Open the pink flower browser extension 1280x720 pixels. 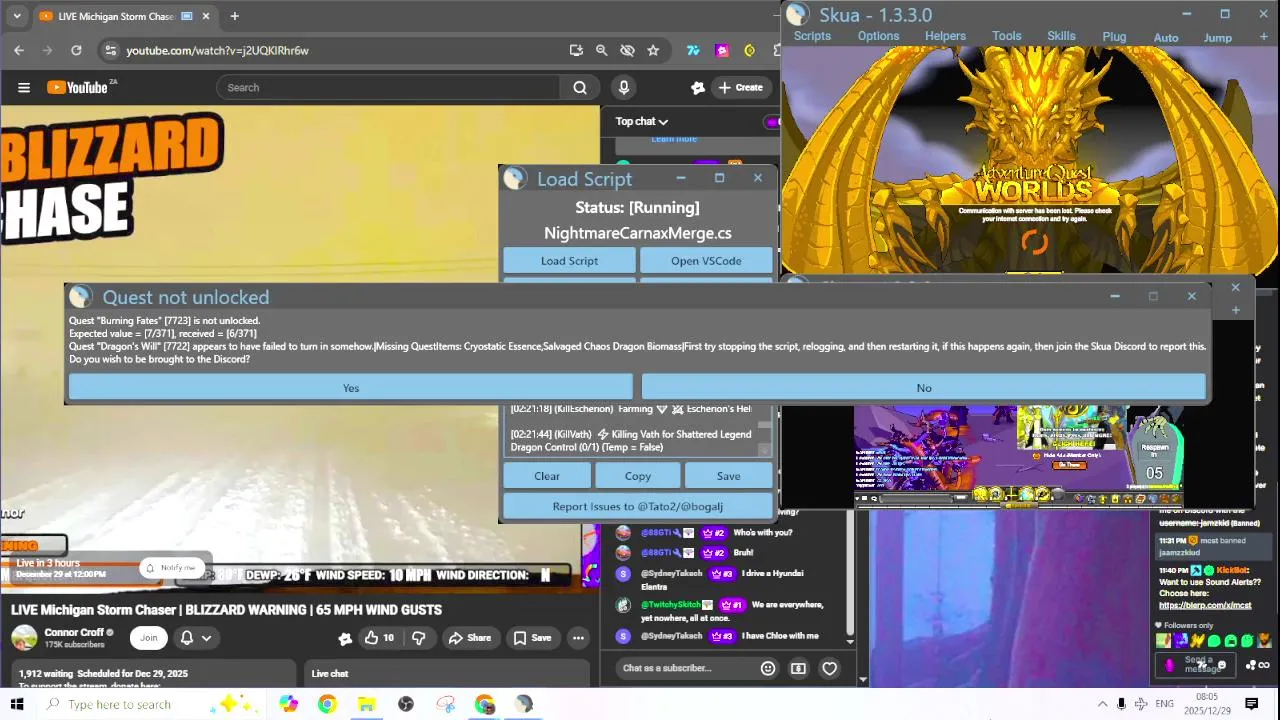click(722, 50)
